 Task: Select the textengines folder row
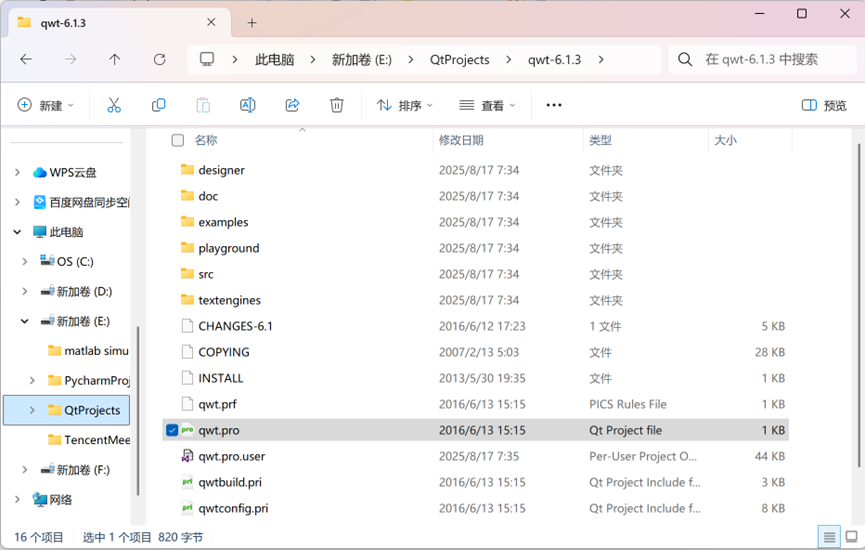(476, 300)
